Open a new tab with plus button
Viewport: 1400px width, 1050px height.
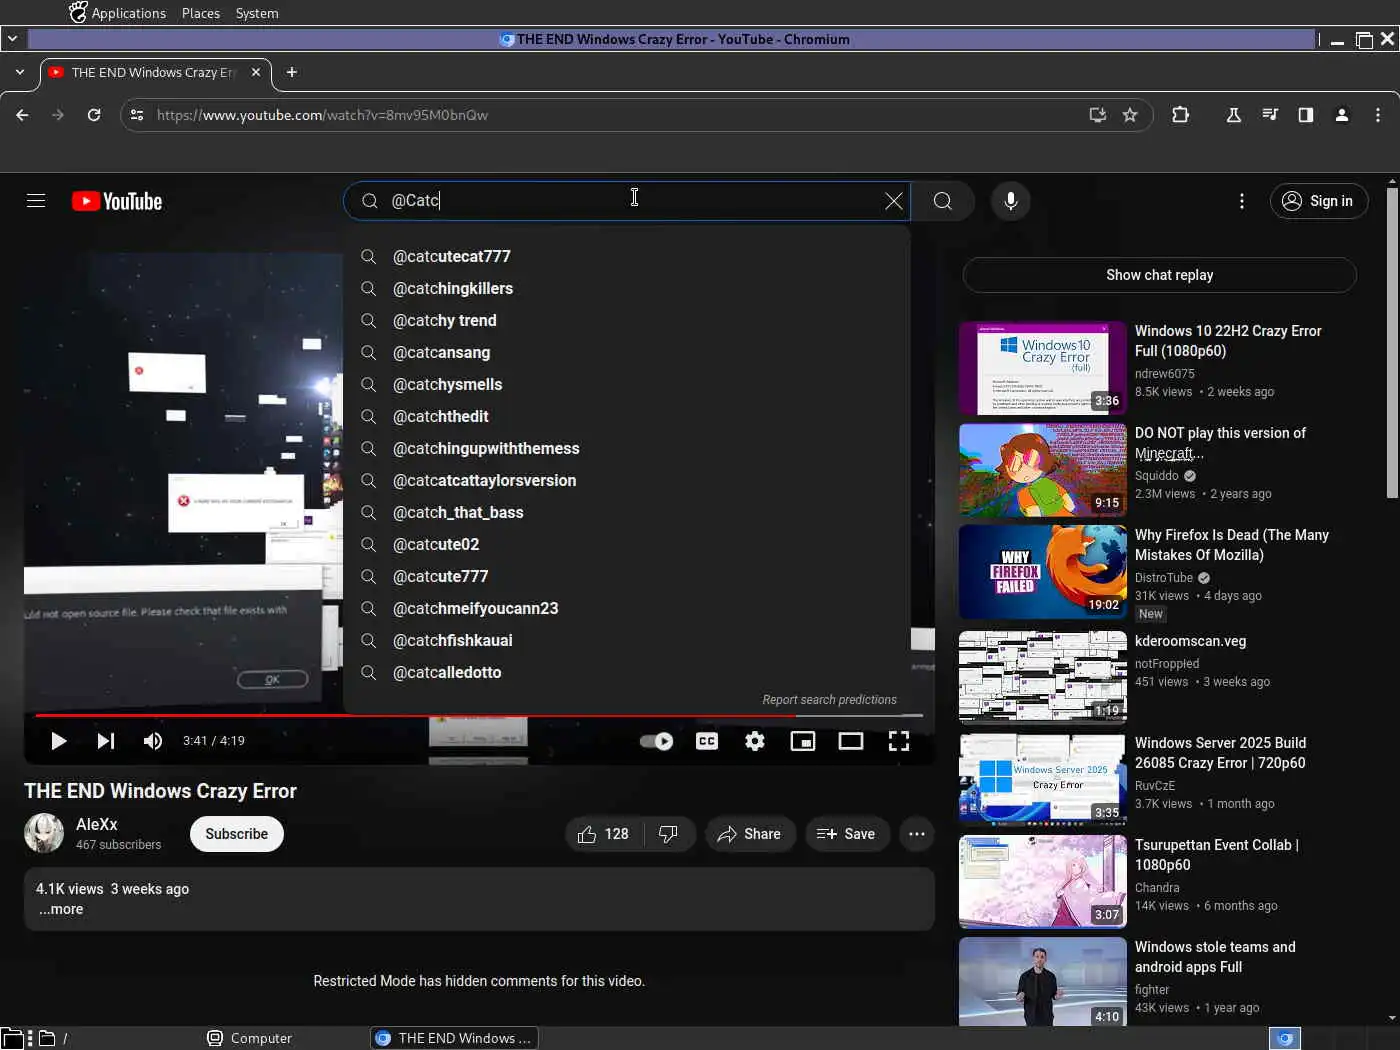coord(292,72)
